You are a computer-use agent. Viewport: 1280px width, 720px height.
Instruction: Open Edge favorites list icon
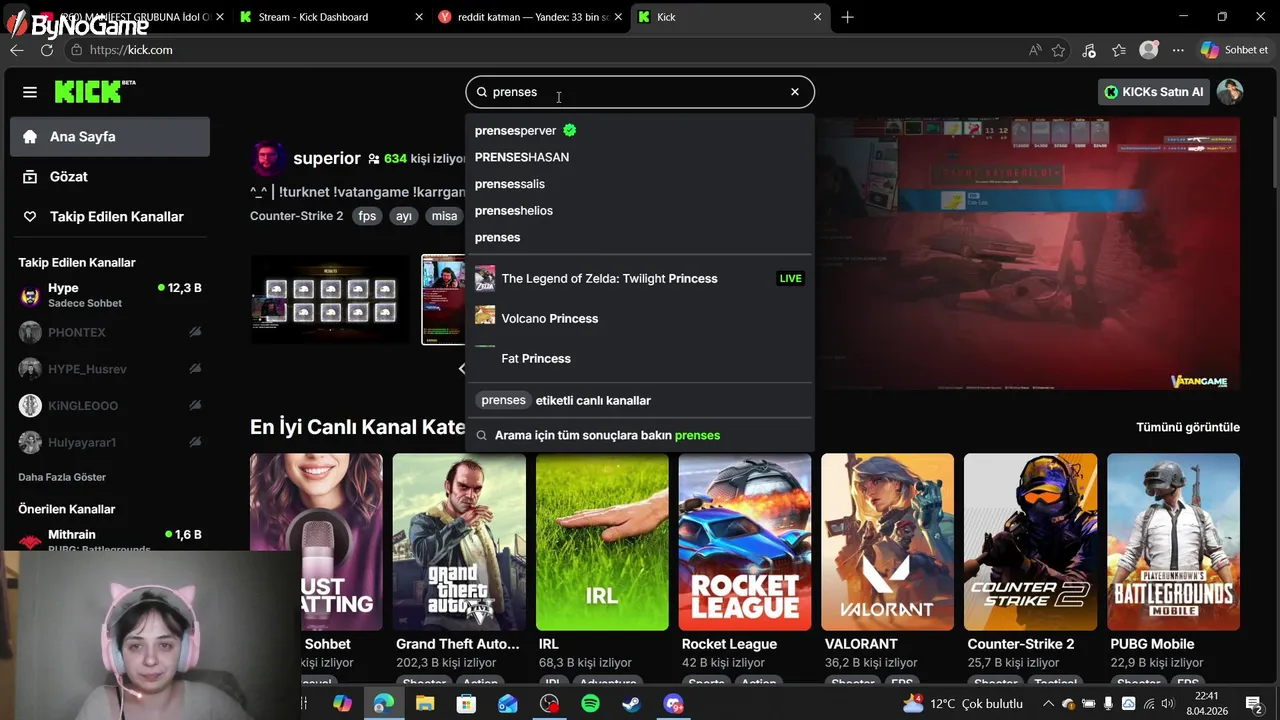(1119, 50)
